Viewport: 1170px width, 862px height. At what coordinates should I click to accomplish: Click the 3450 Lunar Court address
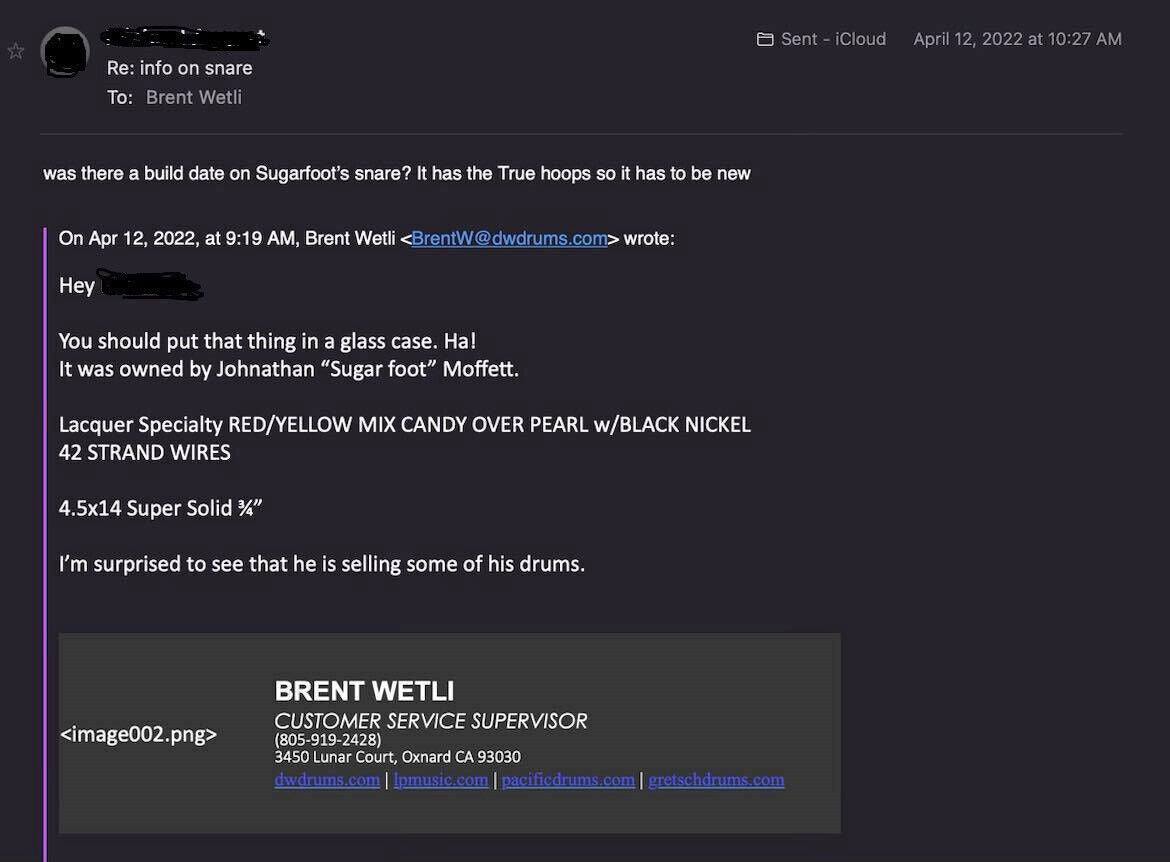[397, 757]
